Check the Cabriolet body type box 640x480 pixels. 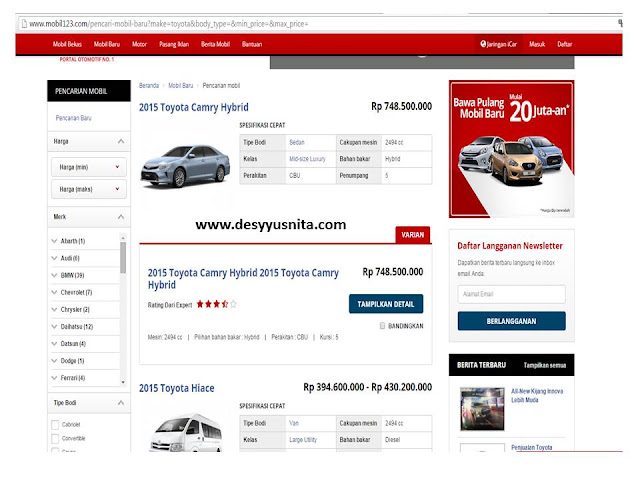[x=55, y=424]
